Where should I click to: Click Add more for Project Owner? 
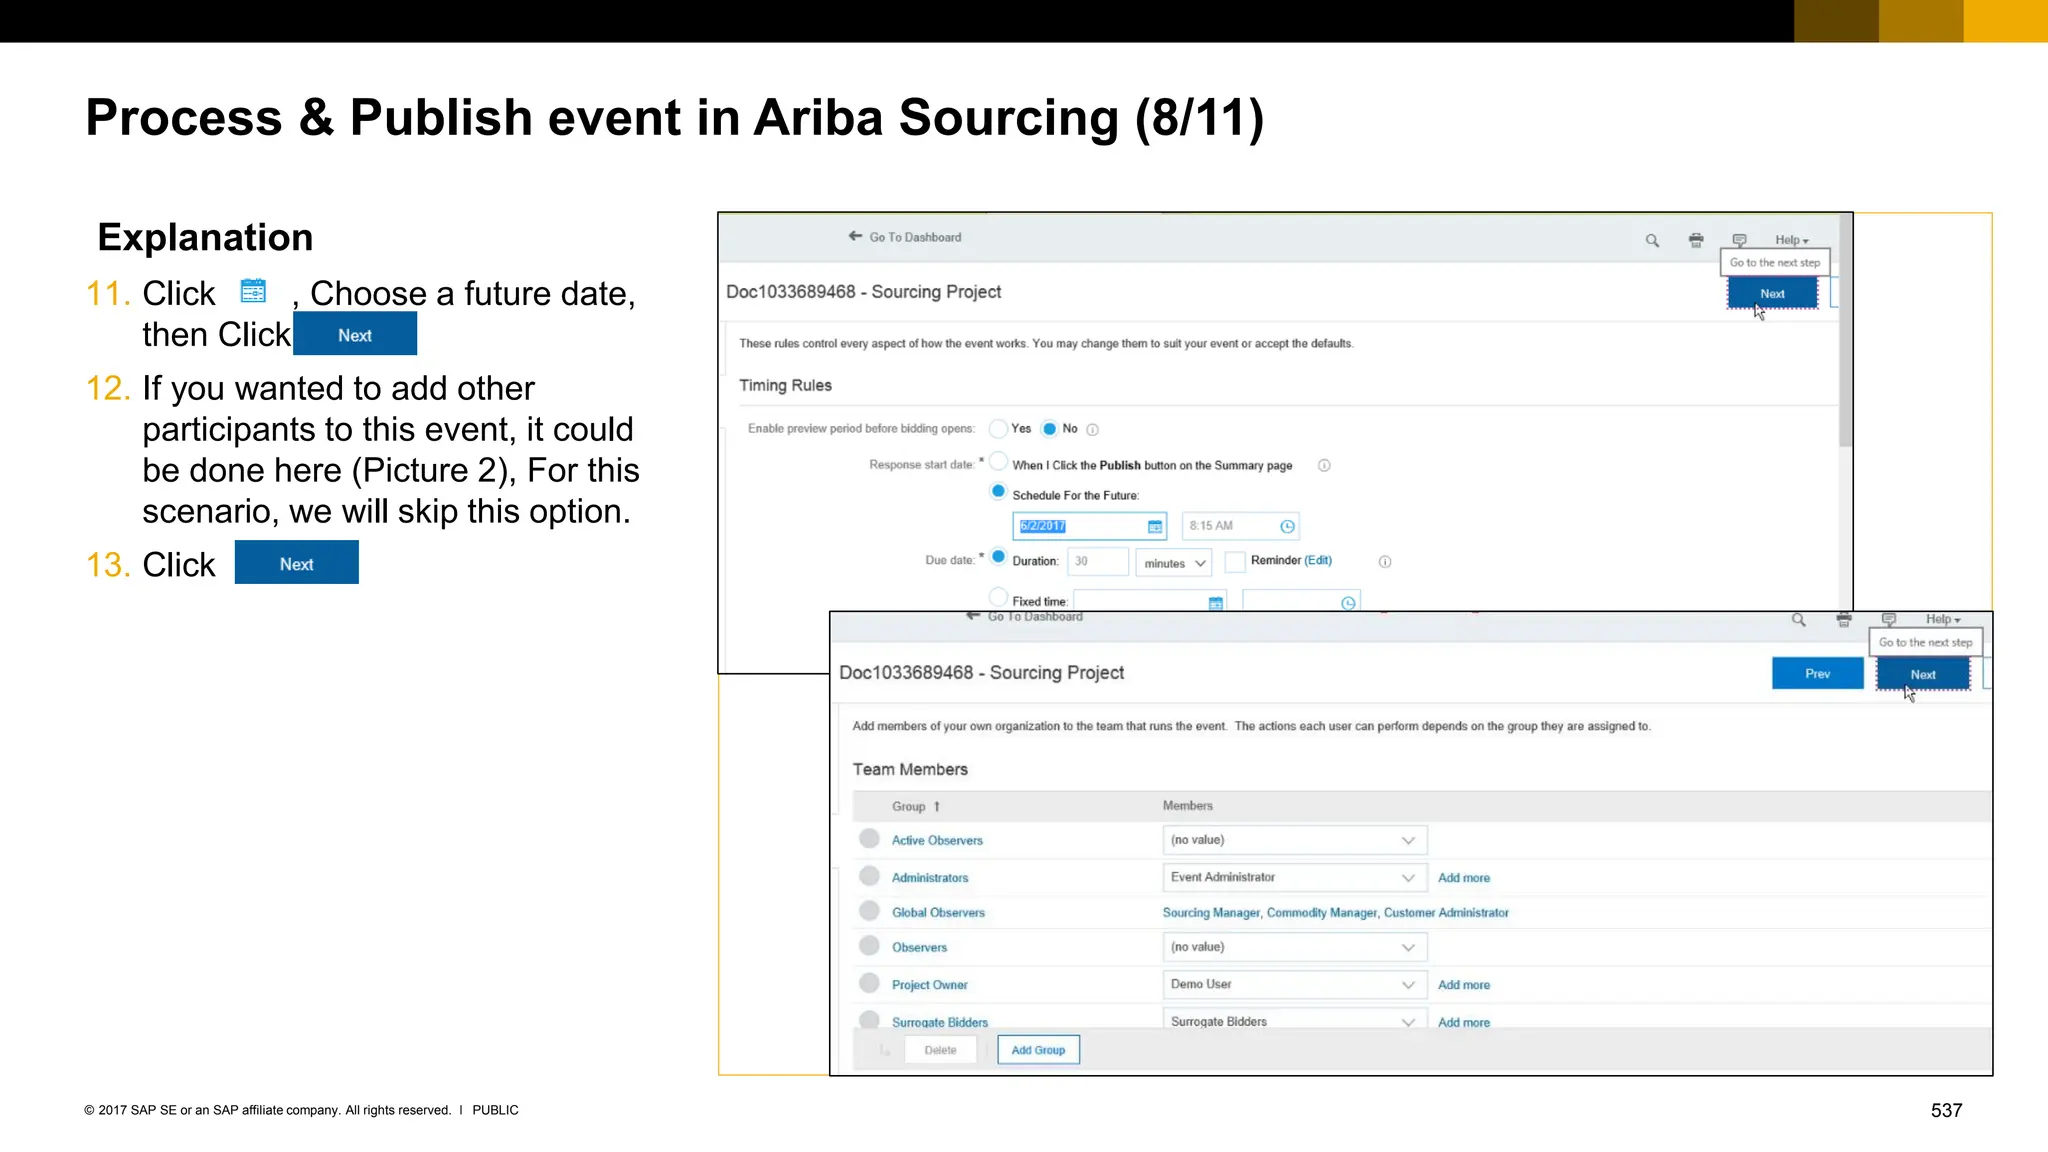(x=1464, y=985)
